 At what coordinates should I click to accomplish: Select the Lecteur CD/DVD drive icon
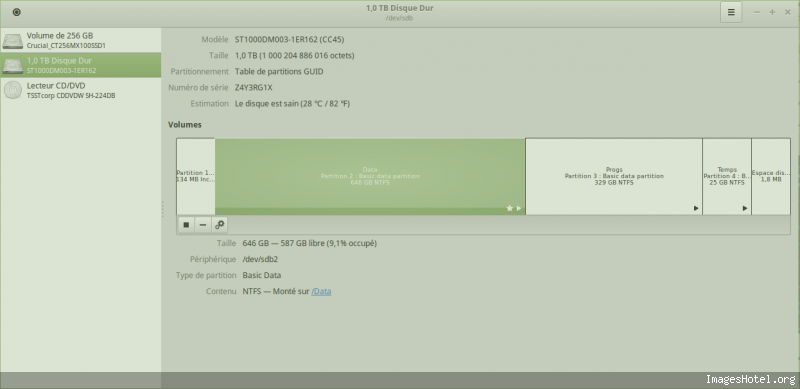coord(13,90)
